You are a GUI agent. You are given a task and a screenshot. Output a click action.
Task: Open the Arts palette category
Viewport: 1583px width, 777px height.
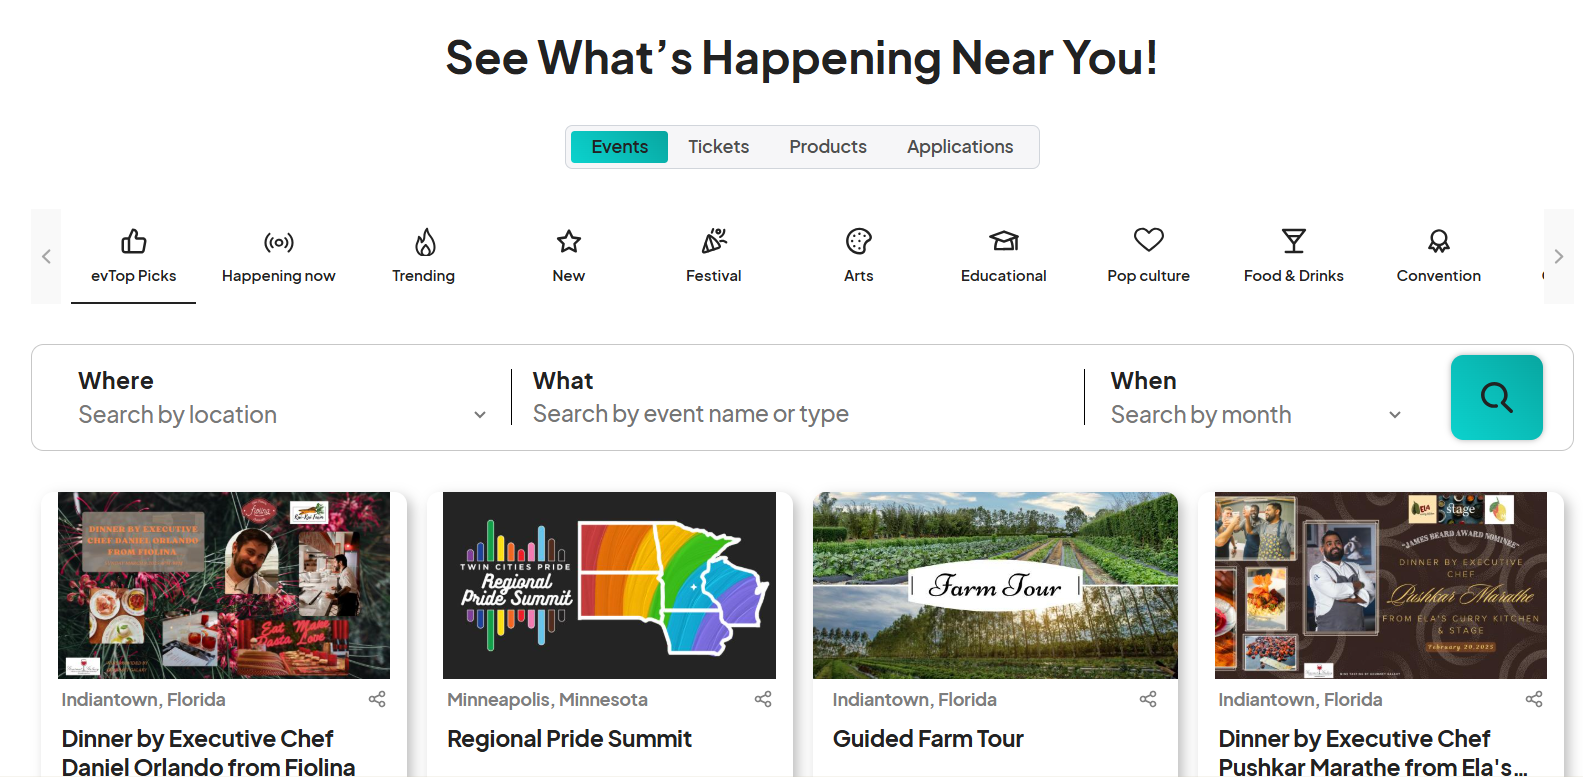click(858, 256)
